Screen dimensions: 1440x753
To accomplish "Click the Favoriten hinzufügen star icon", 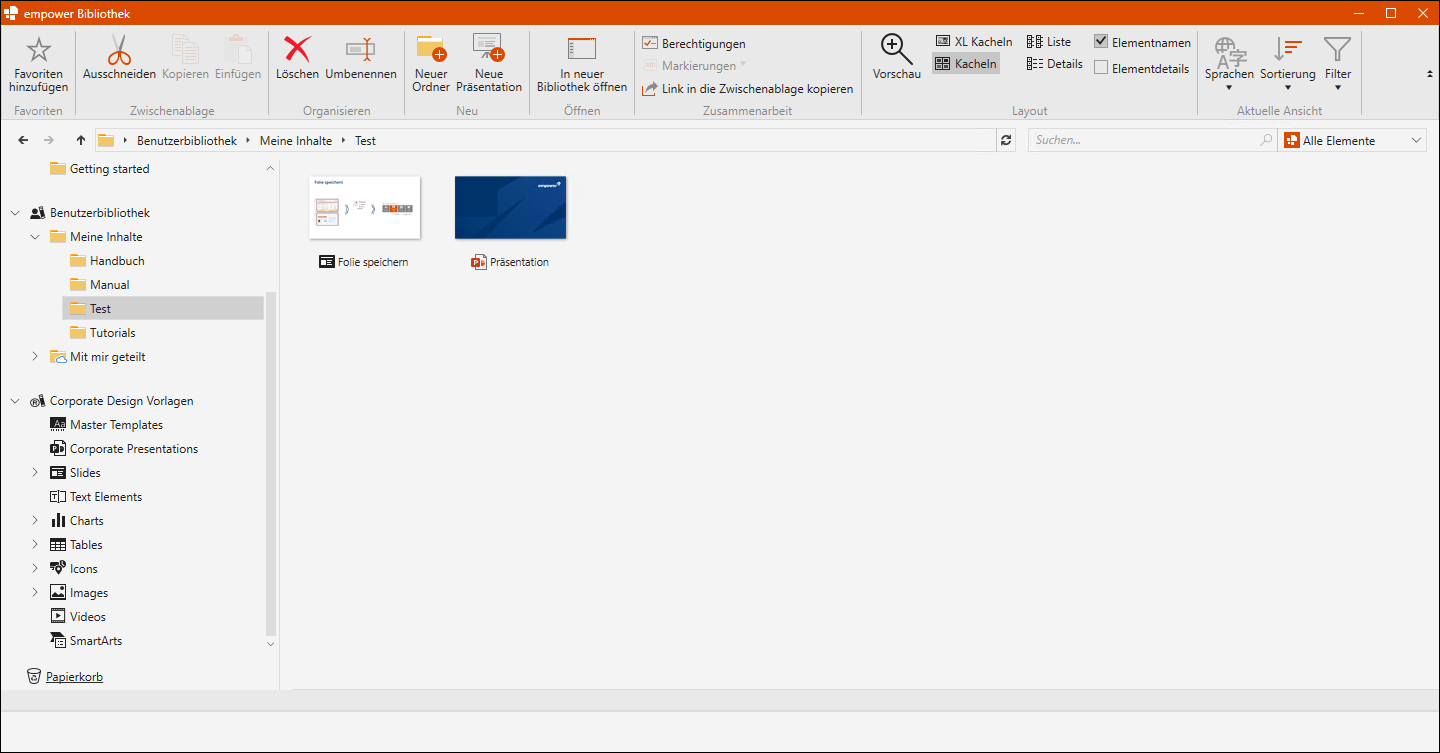I will [38, 49].
